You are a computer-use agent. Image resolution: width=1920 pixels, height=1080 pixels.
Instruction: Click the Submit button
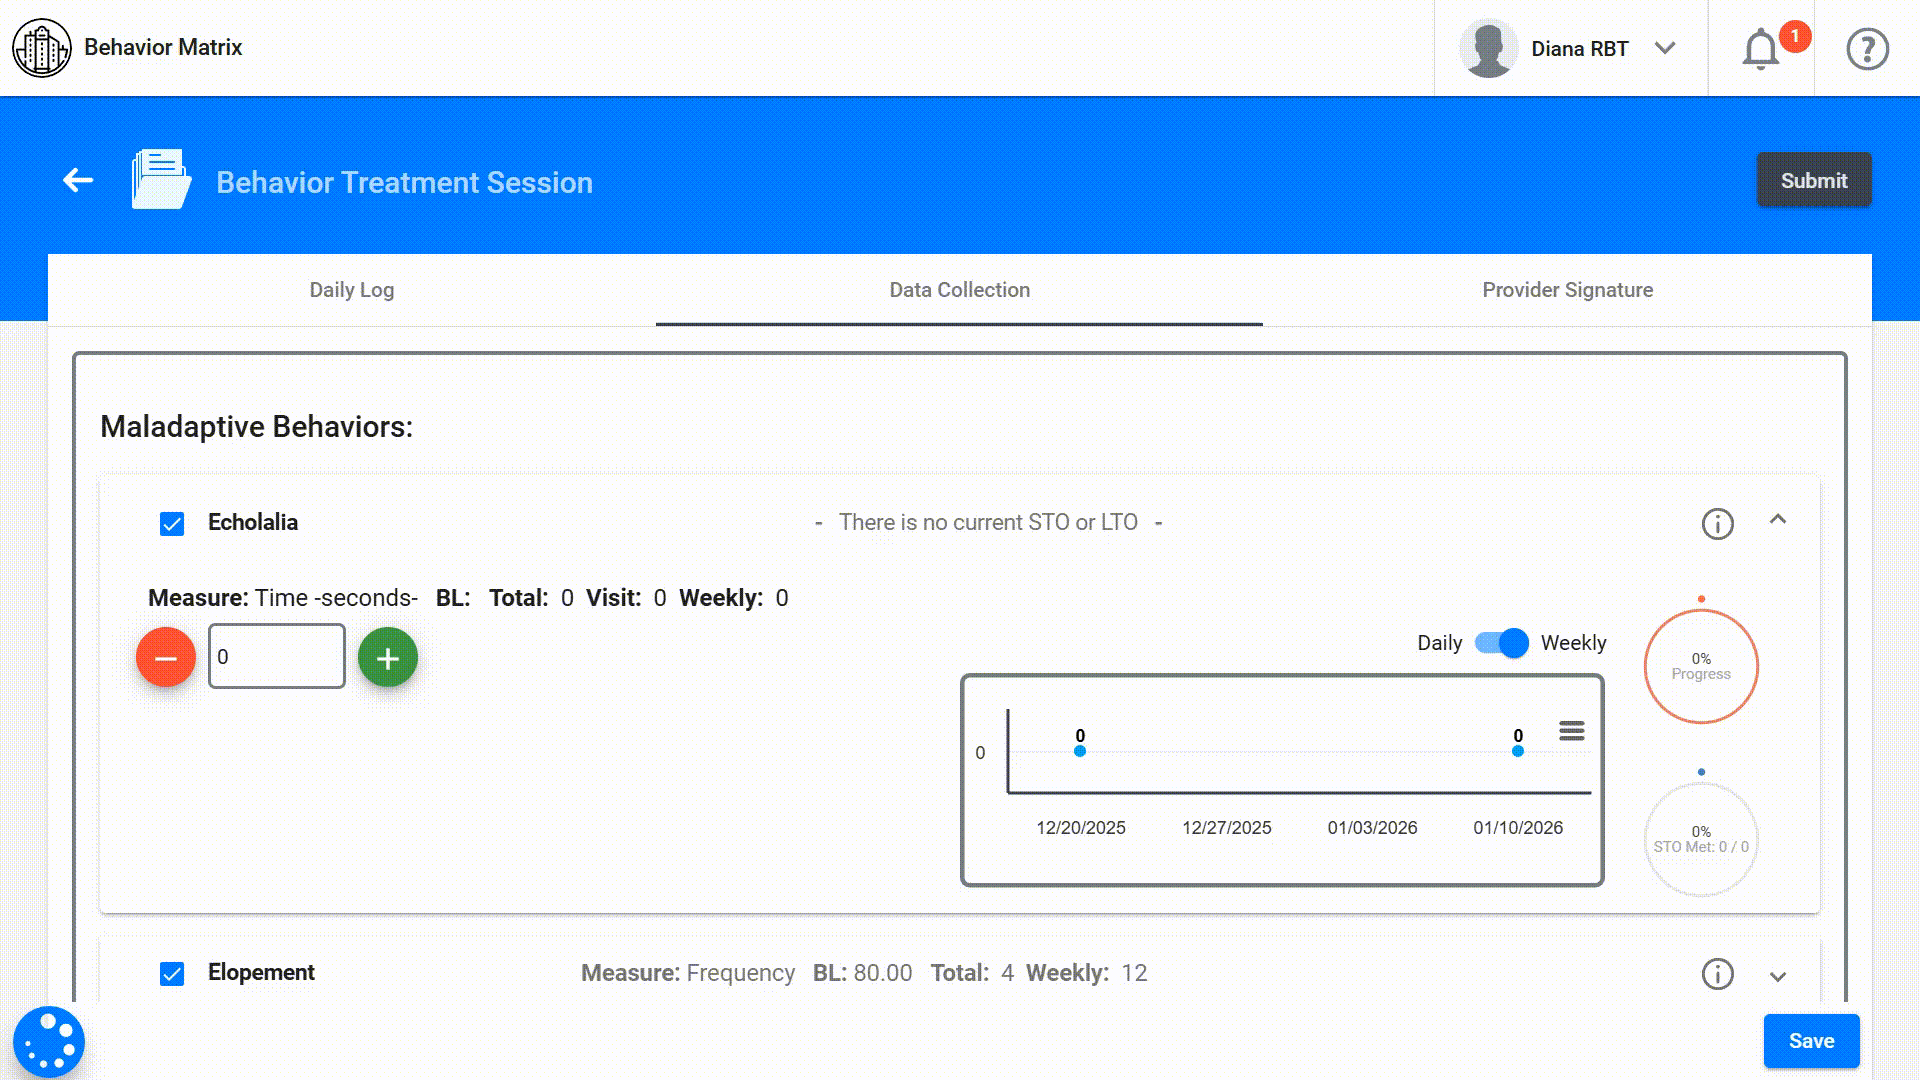[x=1813, y=181]
